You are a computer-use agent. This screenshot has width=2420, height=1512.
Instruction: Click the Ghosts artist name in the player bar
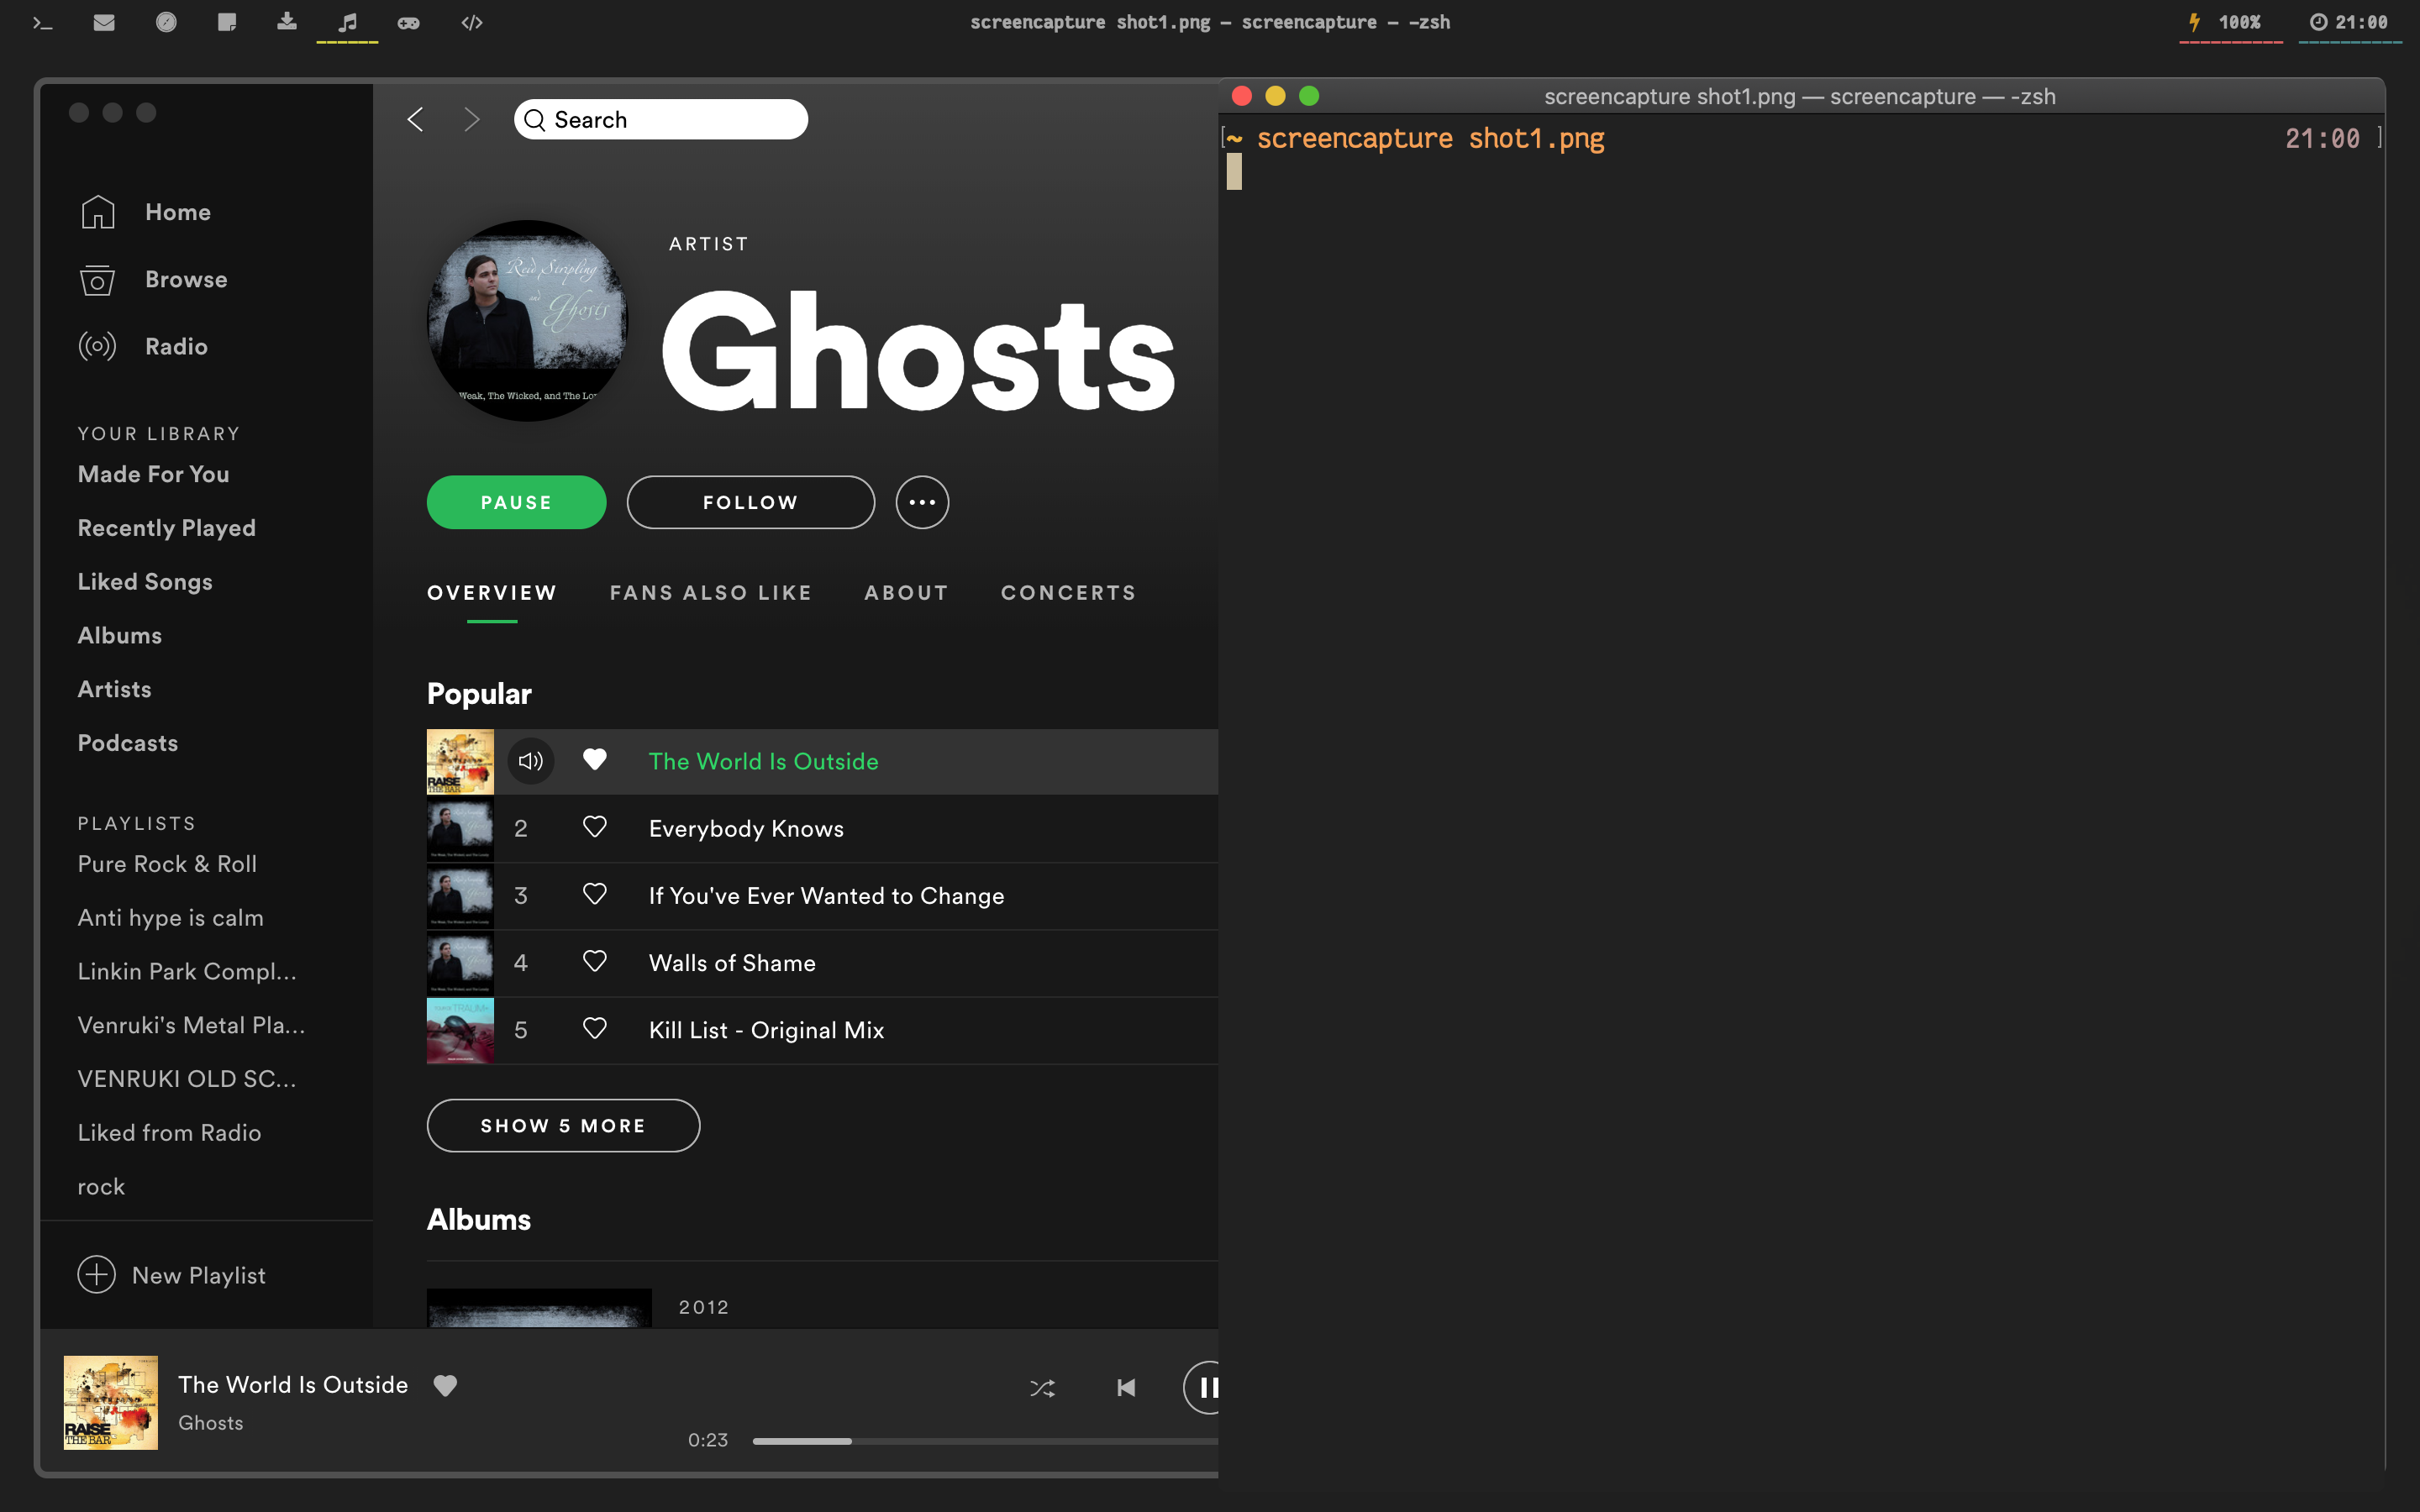click(x=211, y=1423)
